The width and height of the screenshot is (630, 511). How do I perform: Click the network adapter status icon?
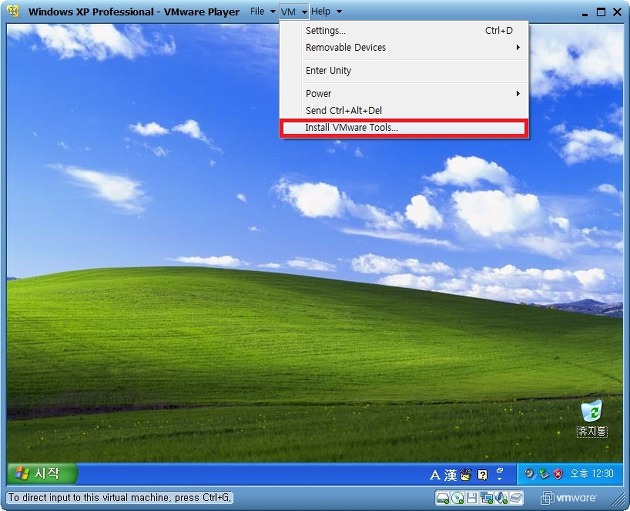pyautogui.click(x=487, y=498)
